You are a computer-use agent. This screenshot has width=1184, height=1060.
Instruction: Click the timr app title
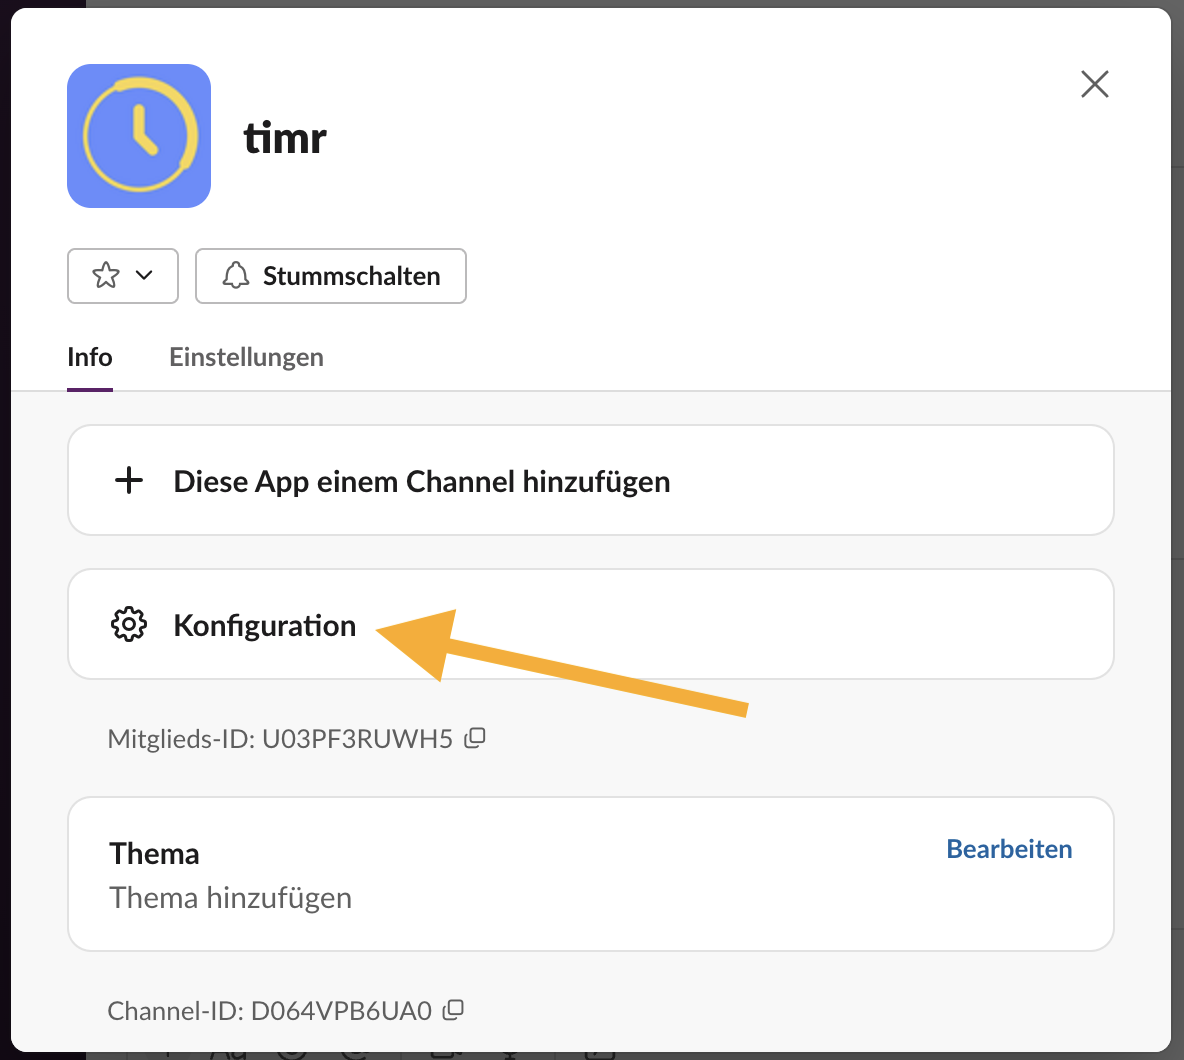(285, 138)
